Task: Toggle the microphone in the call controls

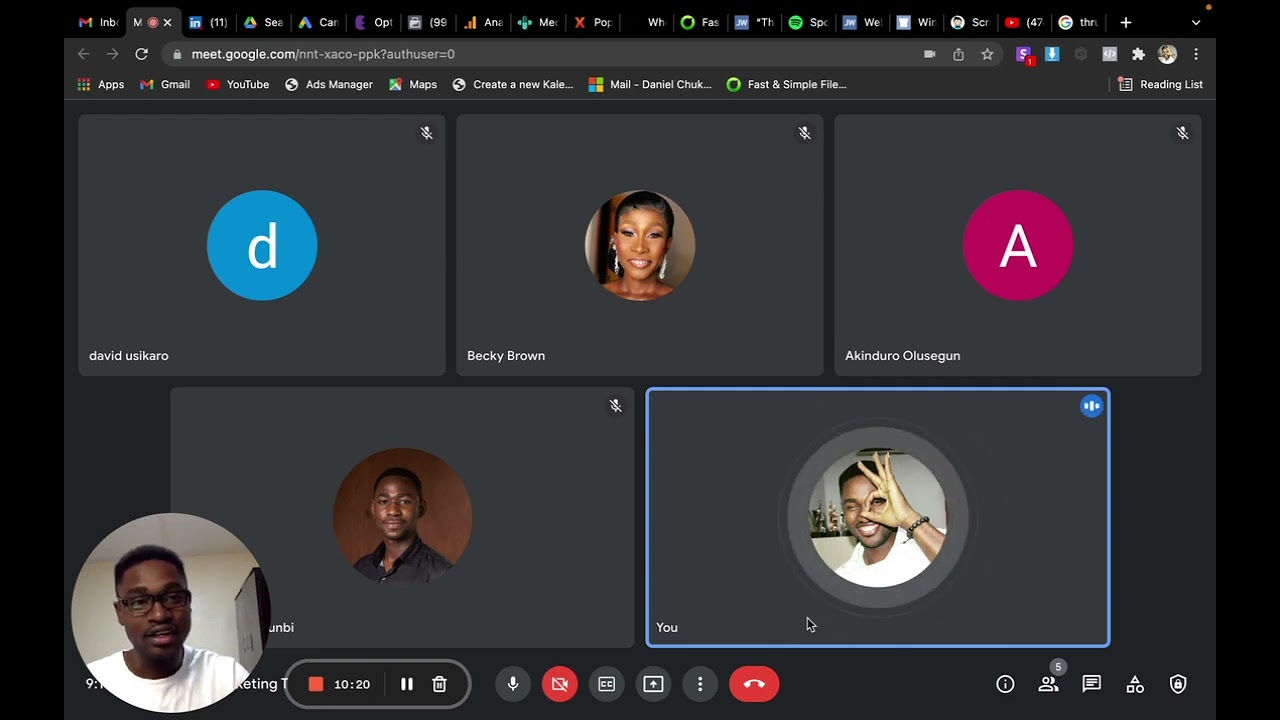Action: (513, 684)
